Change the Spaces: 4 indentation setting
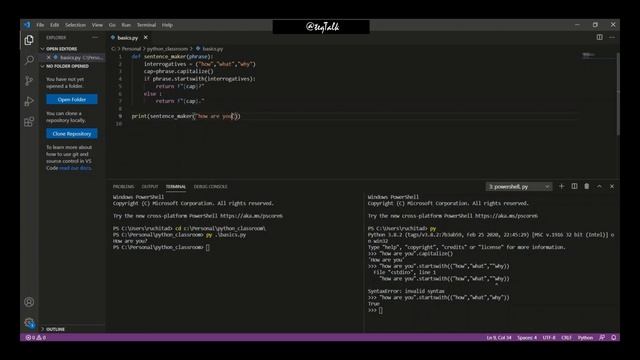This screenshot has width=640, height=360. point(527,338)
